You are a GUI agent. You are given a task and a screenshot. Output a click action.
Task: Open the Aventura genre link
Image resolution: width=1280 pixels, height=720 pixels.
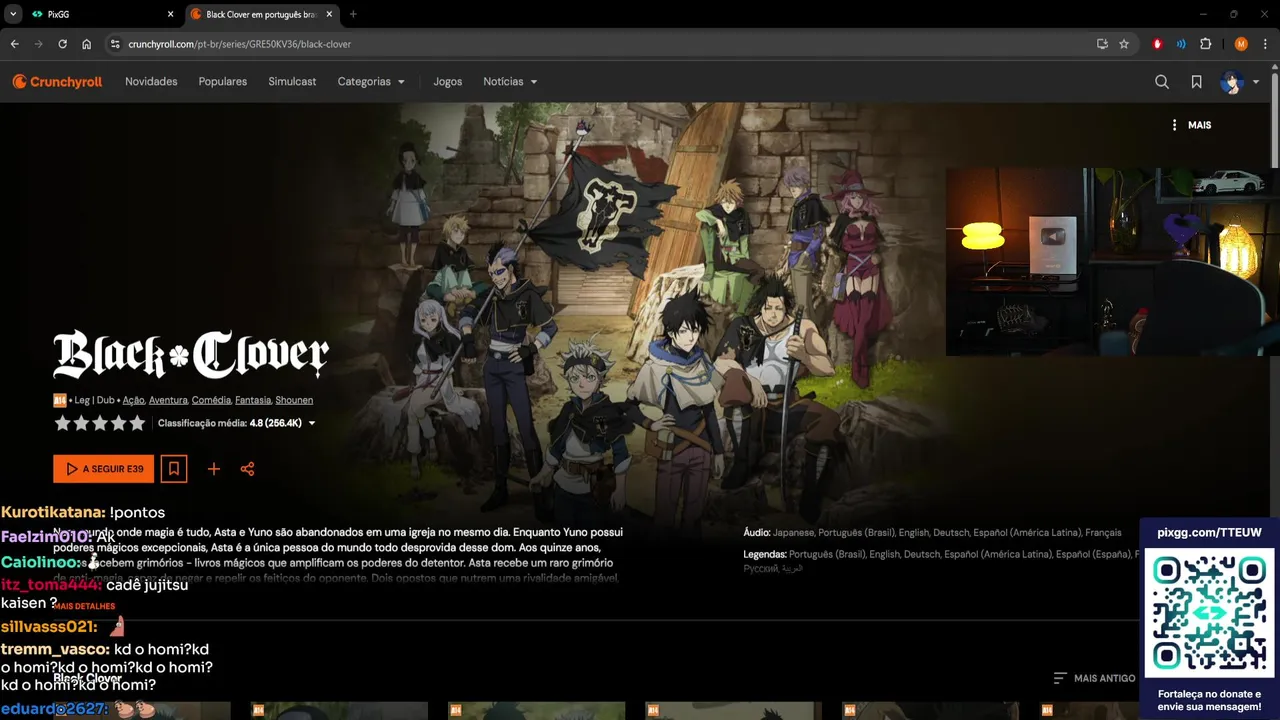click(168, 400)
